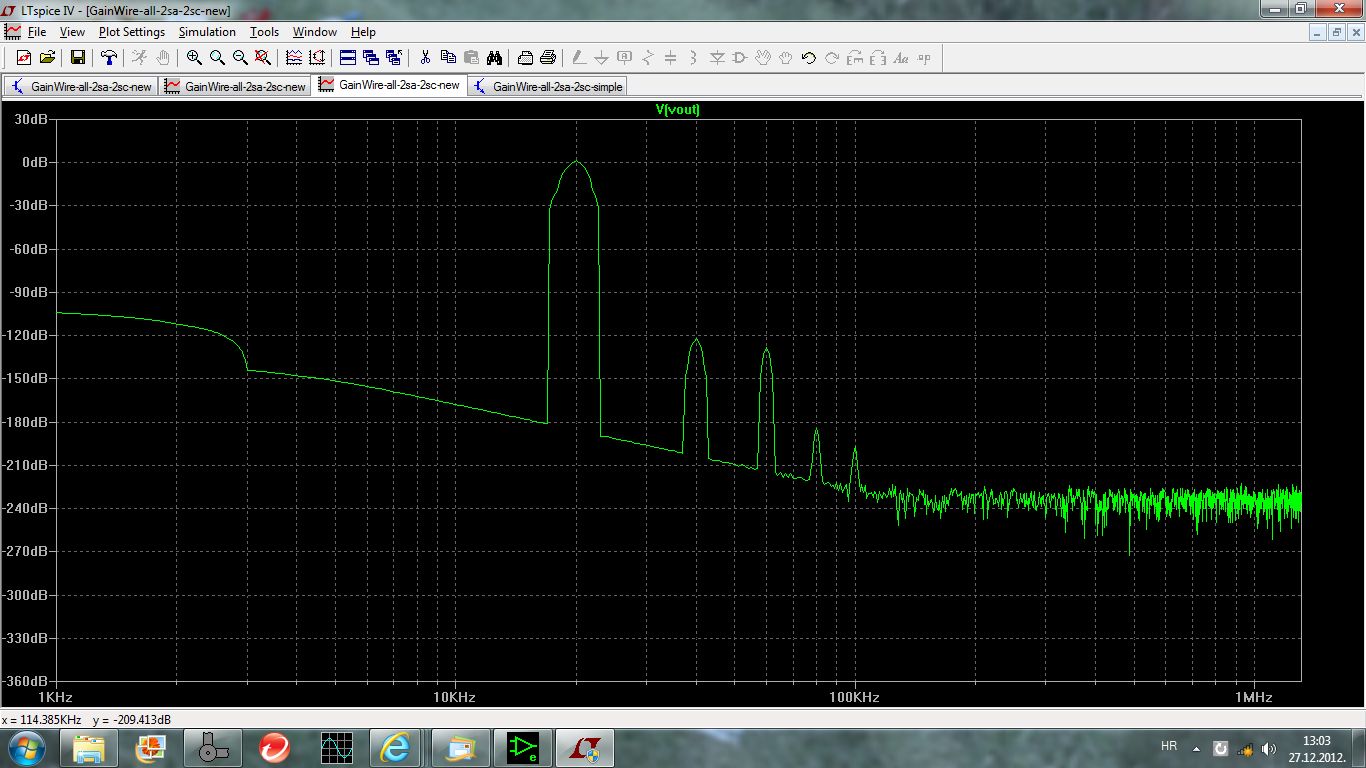
Task: Select the Zoom Out magnifier tool
Action: click(x=240, y=58)
